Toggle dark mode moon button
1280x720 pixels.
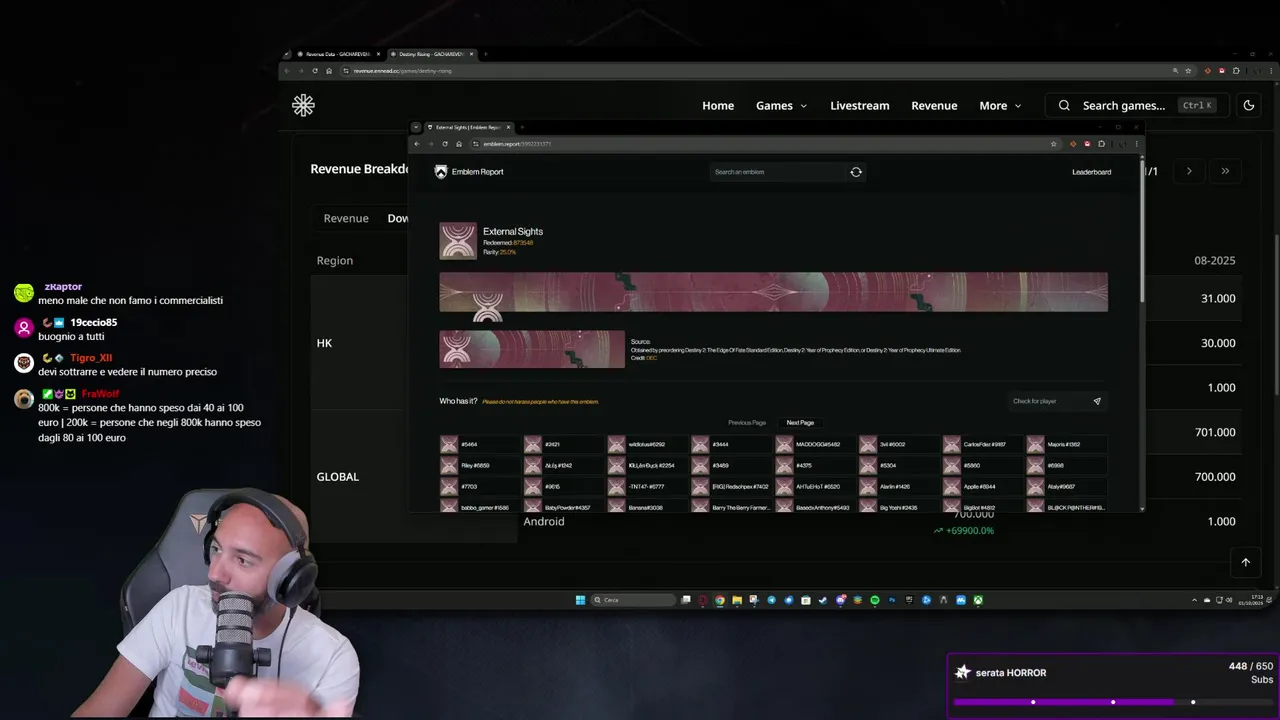(x=1248, y=105)
